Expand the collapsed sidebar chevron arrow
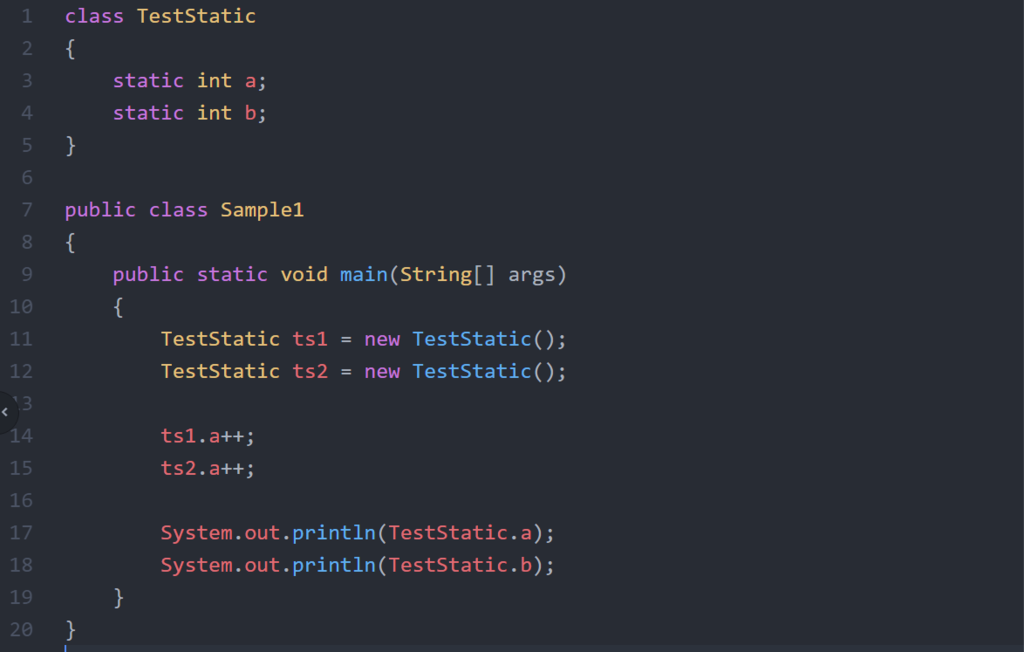This screenshot has width=1024, height=652. tap(5, 412)
